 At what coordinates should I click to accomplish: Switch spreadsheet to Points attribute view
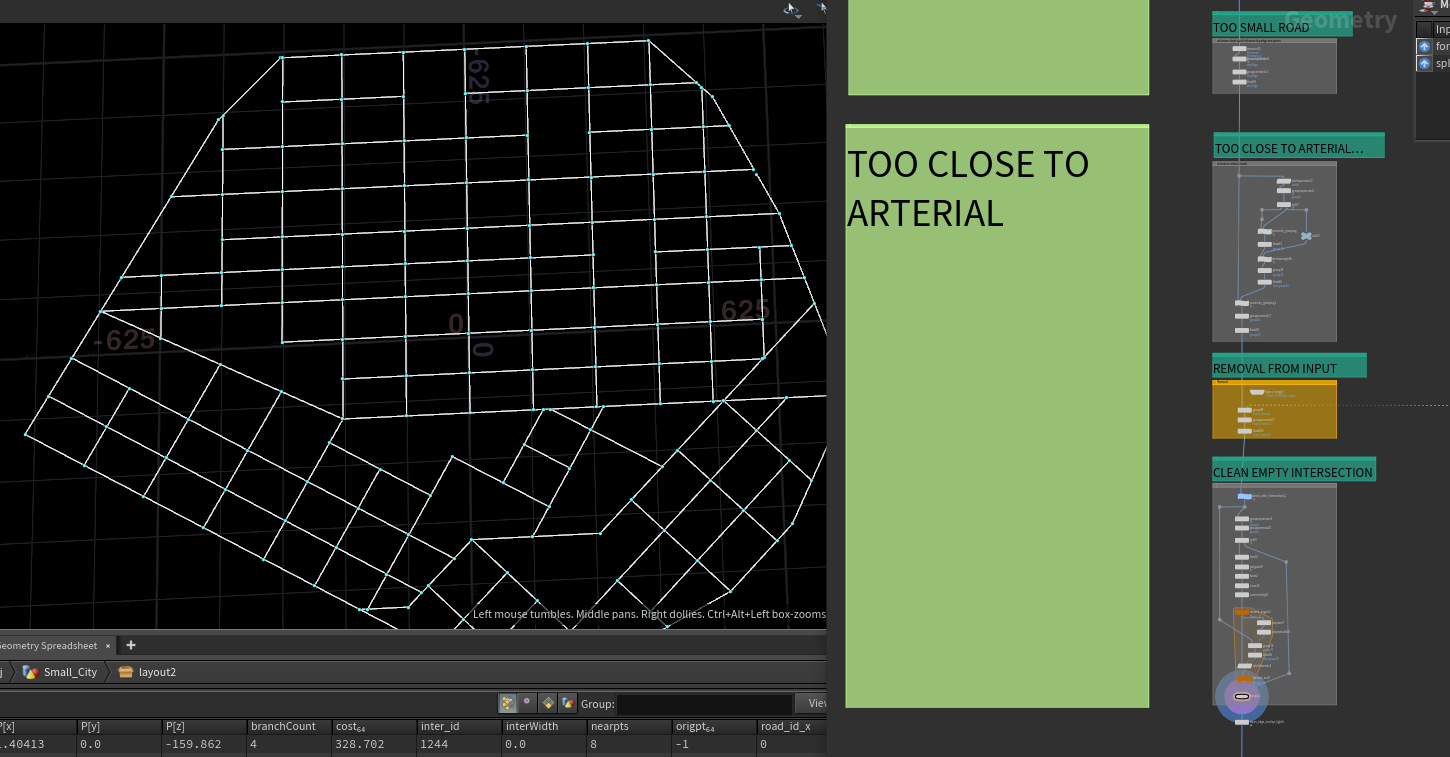point(507,703)
